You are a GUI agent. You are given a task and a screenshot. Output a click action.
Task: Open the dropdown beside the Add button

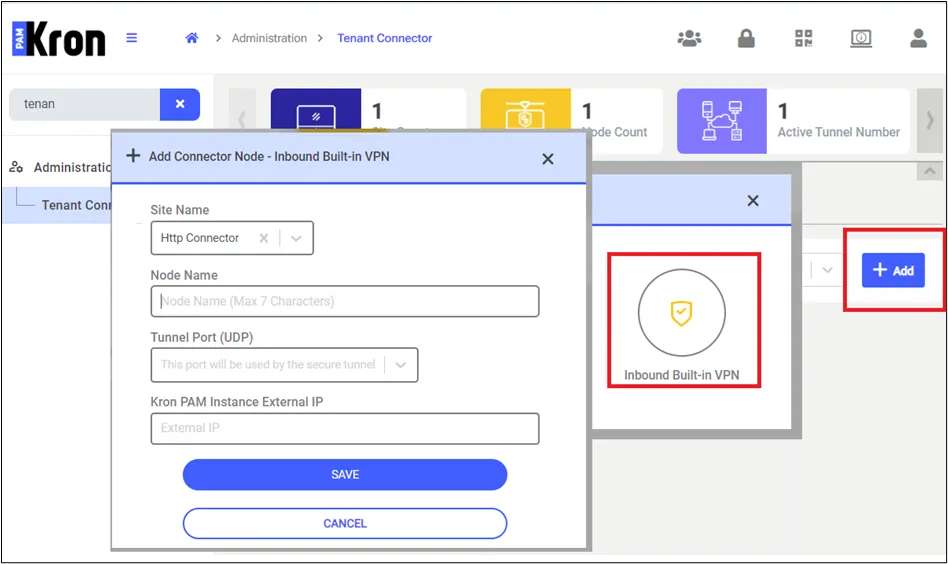click(x=827, y=270)
